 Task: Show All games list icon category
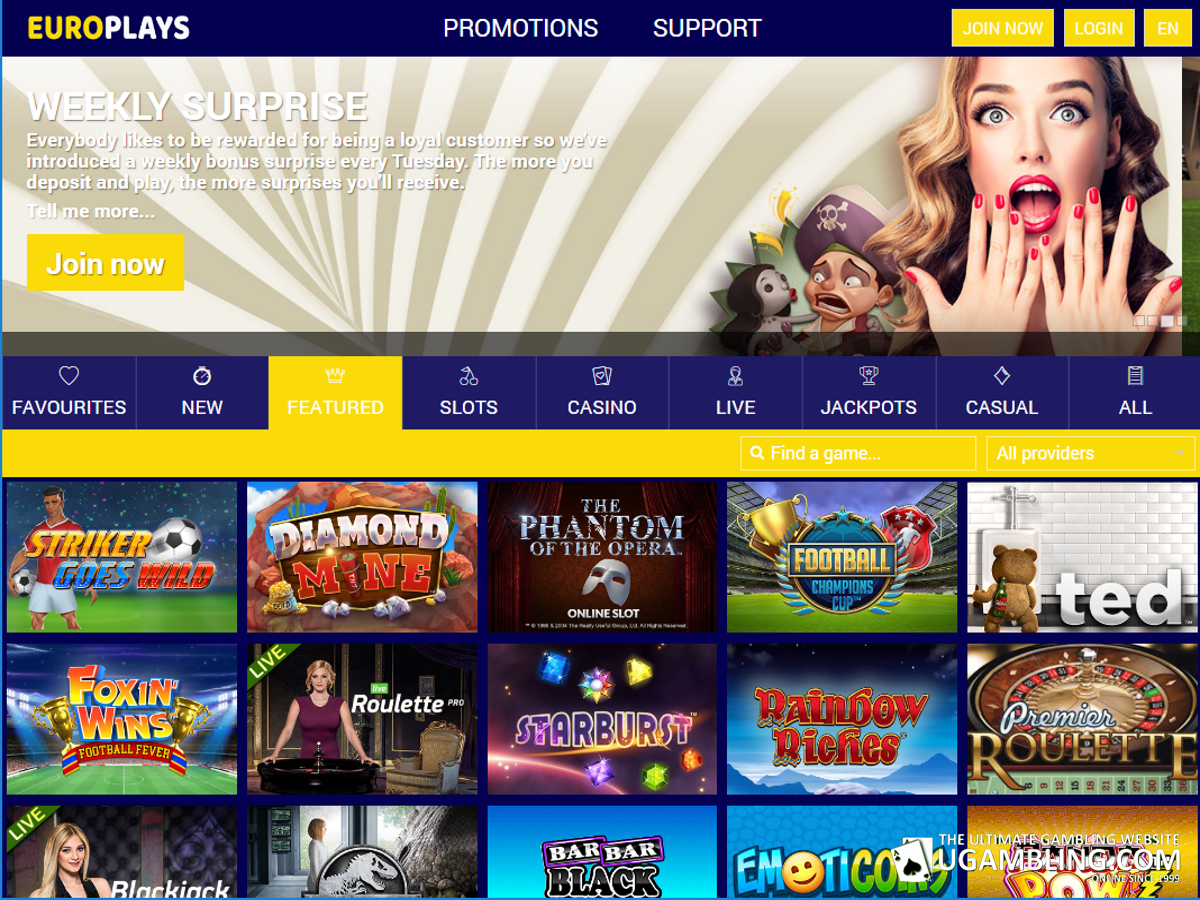pos(1135,392)
